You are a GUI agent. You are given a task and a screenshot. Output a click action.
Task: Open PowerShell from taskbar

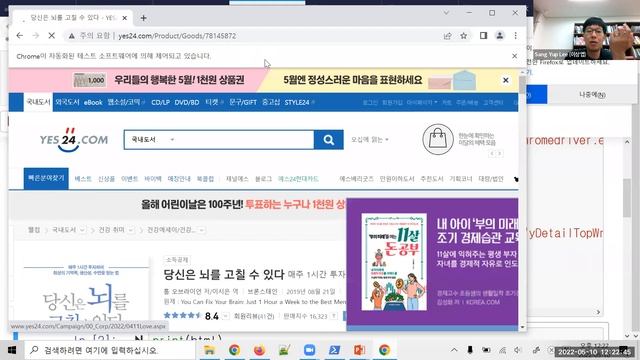point(334,350)
